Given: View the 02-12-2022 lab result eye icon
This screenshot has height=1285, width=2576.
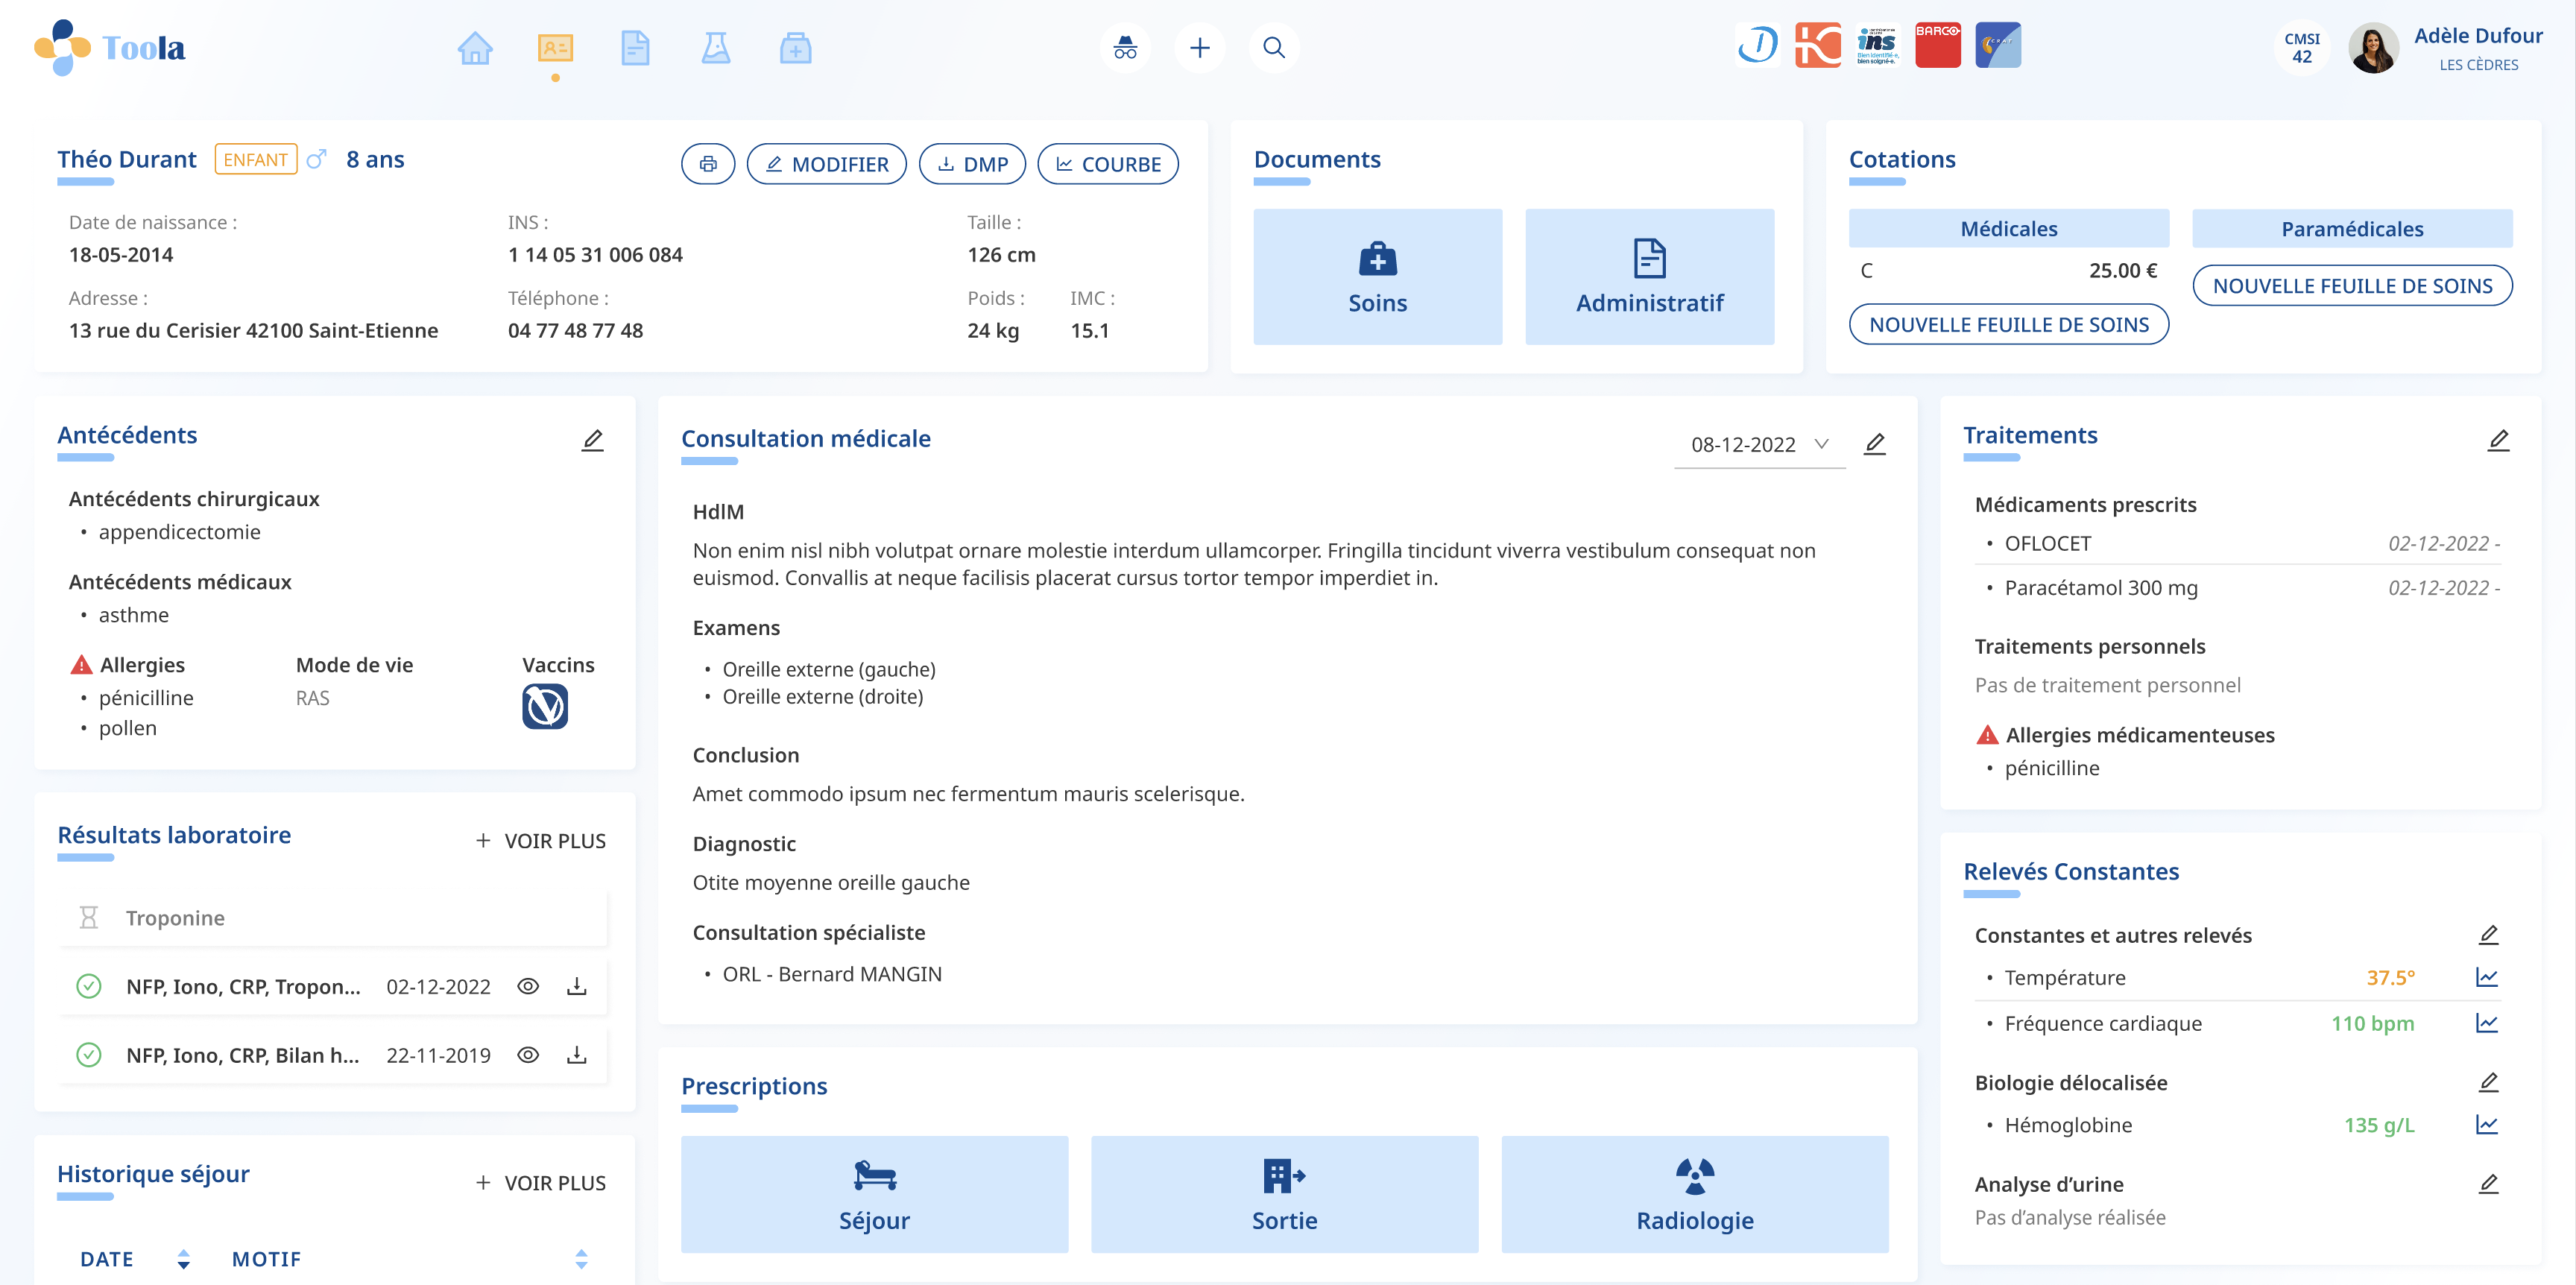Looking at the screenshot, I should tap(528, 986).
